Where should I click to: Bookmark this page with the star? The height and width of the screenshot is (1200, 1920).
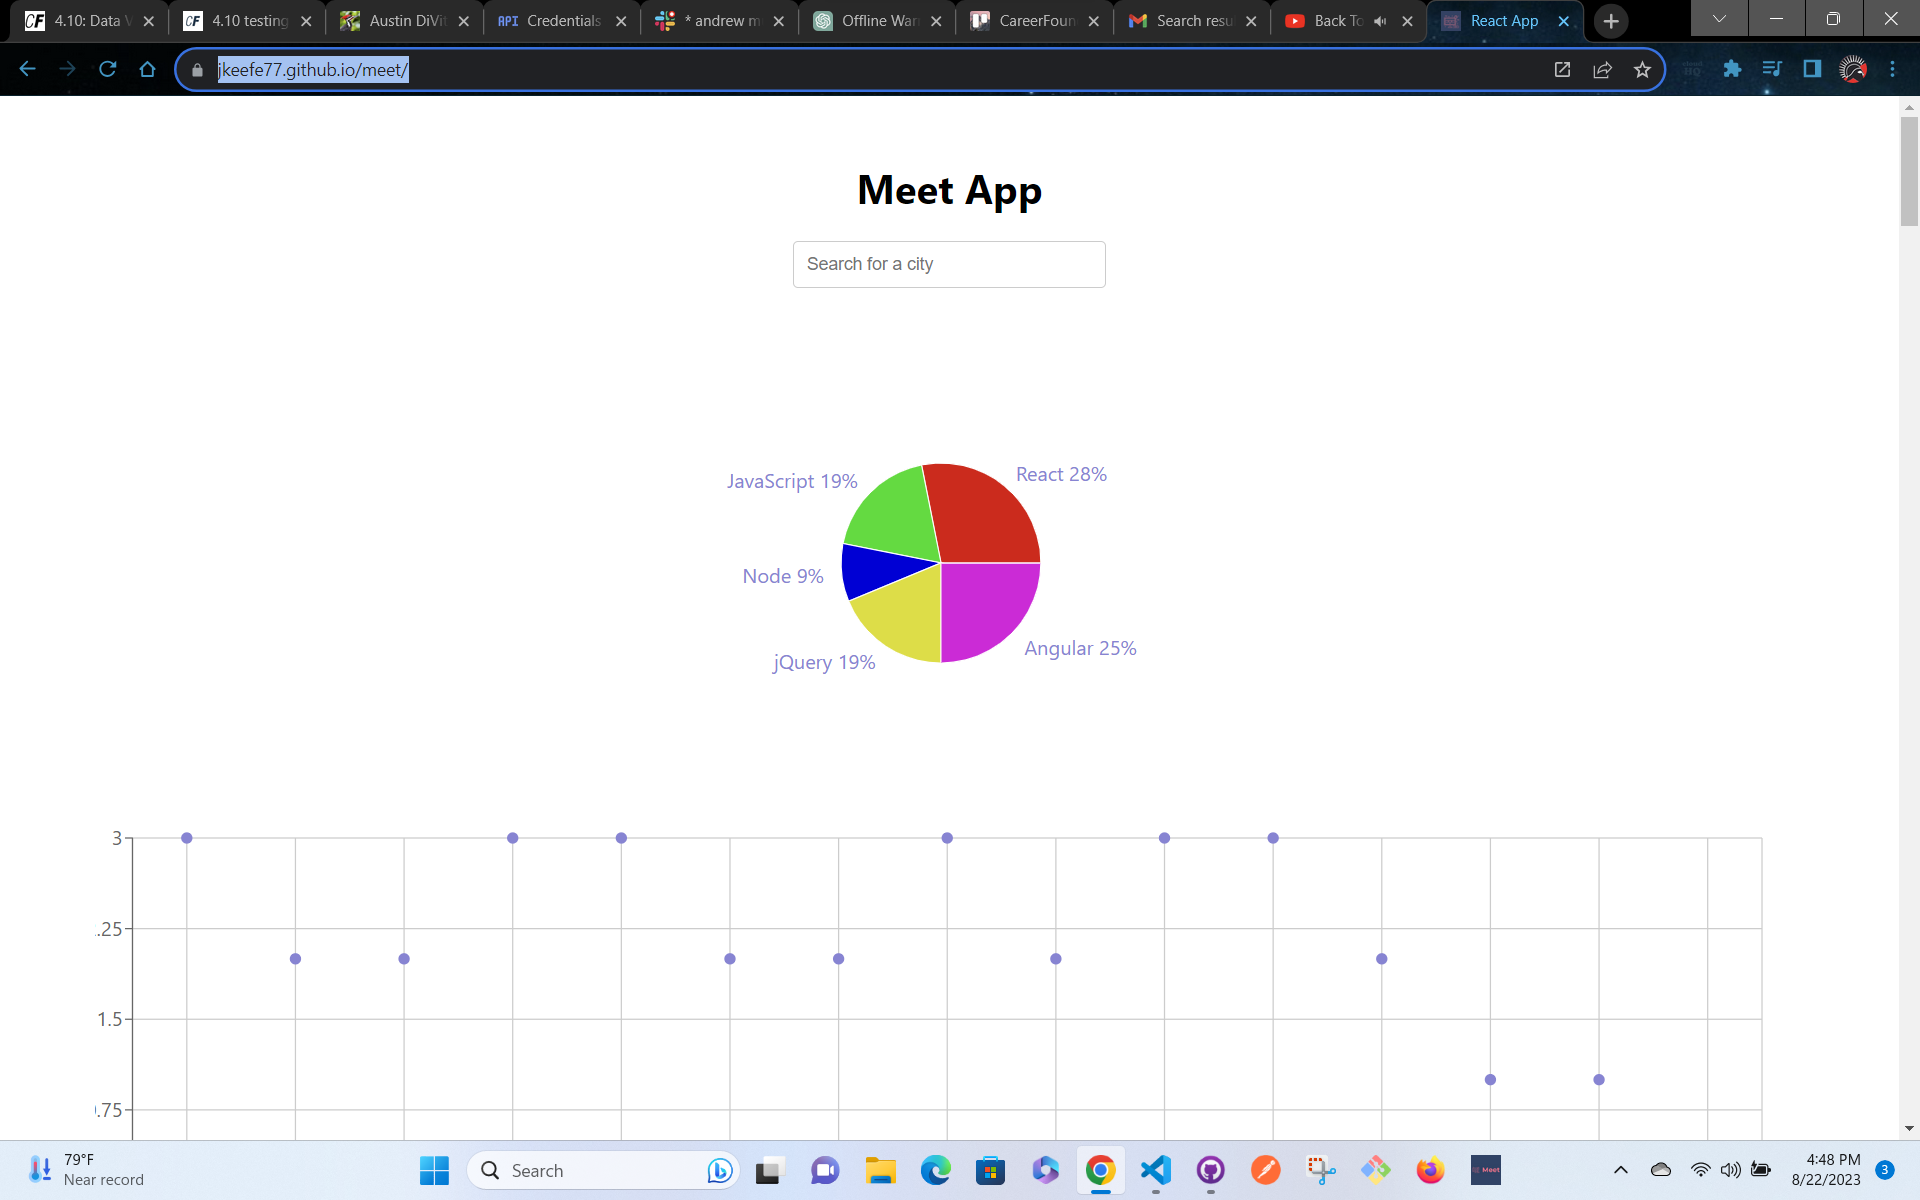[x=1642, y=69]
